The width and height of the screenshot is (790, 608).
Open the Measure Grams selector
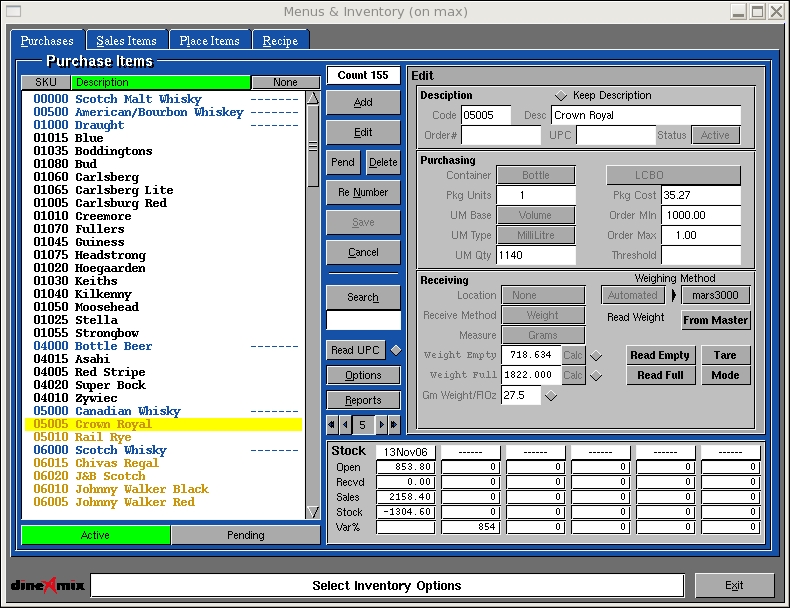point(543,335)
